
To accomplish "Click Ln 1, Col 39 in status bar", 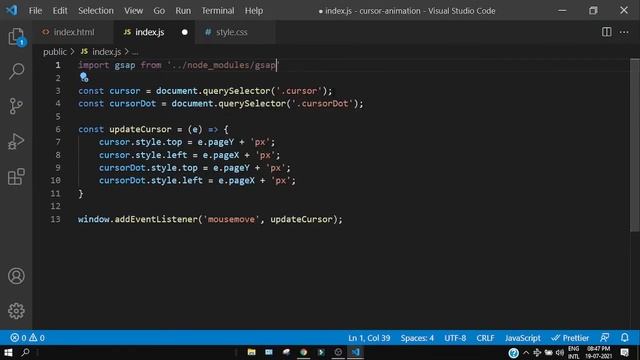I will (369, 338).
